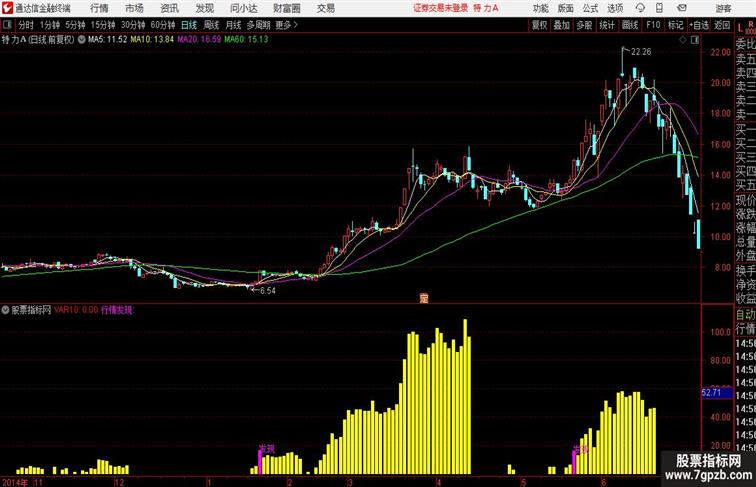Screen dimensions: 756x487
Task: Open the 资讯 menu
Action: (x=169, y=8)
